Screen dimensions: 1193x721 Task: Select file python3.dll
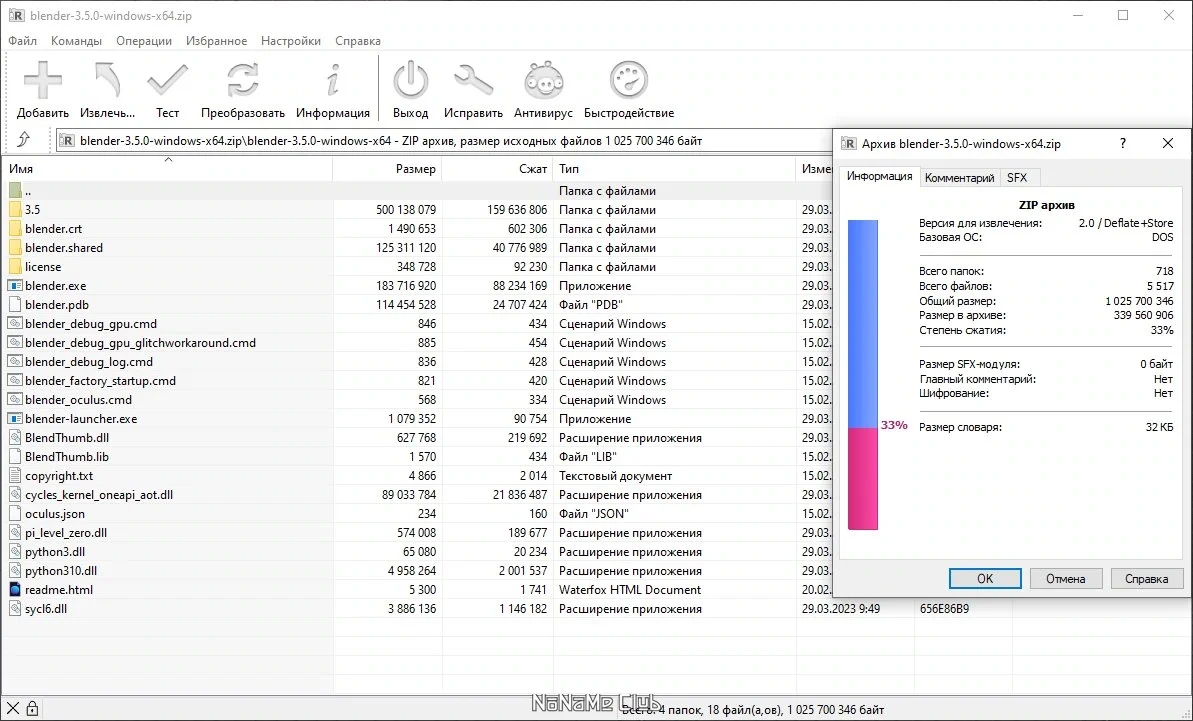pyautogui.click(x=55, y=552)
